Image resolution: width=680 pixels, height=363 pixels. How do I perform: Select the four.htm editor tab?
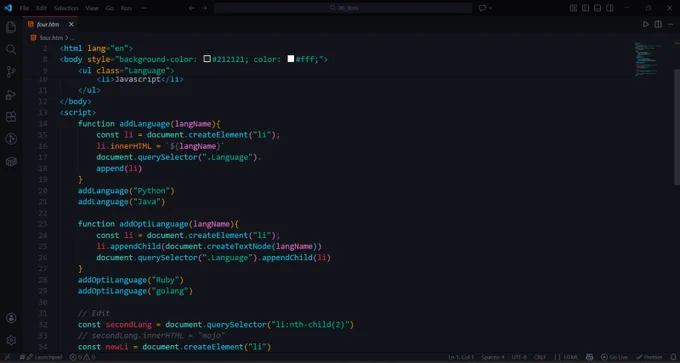point(51,24)
